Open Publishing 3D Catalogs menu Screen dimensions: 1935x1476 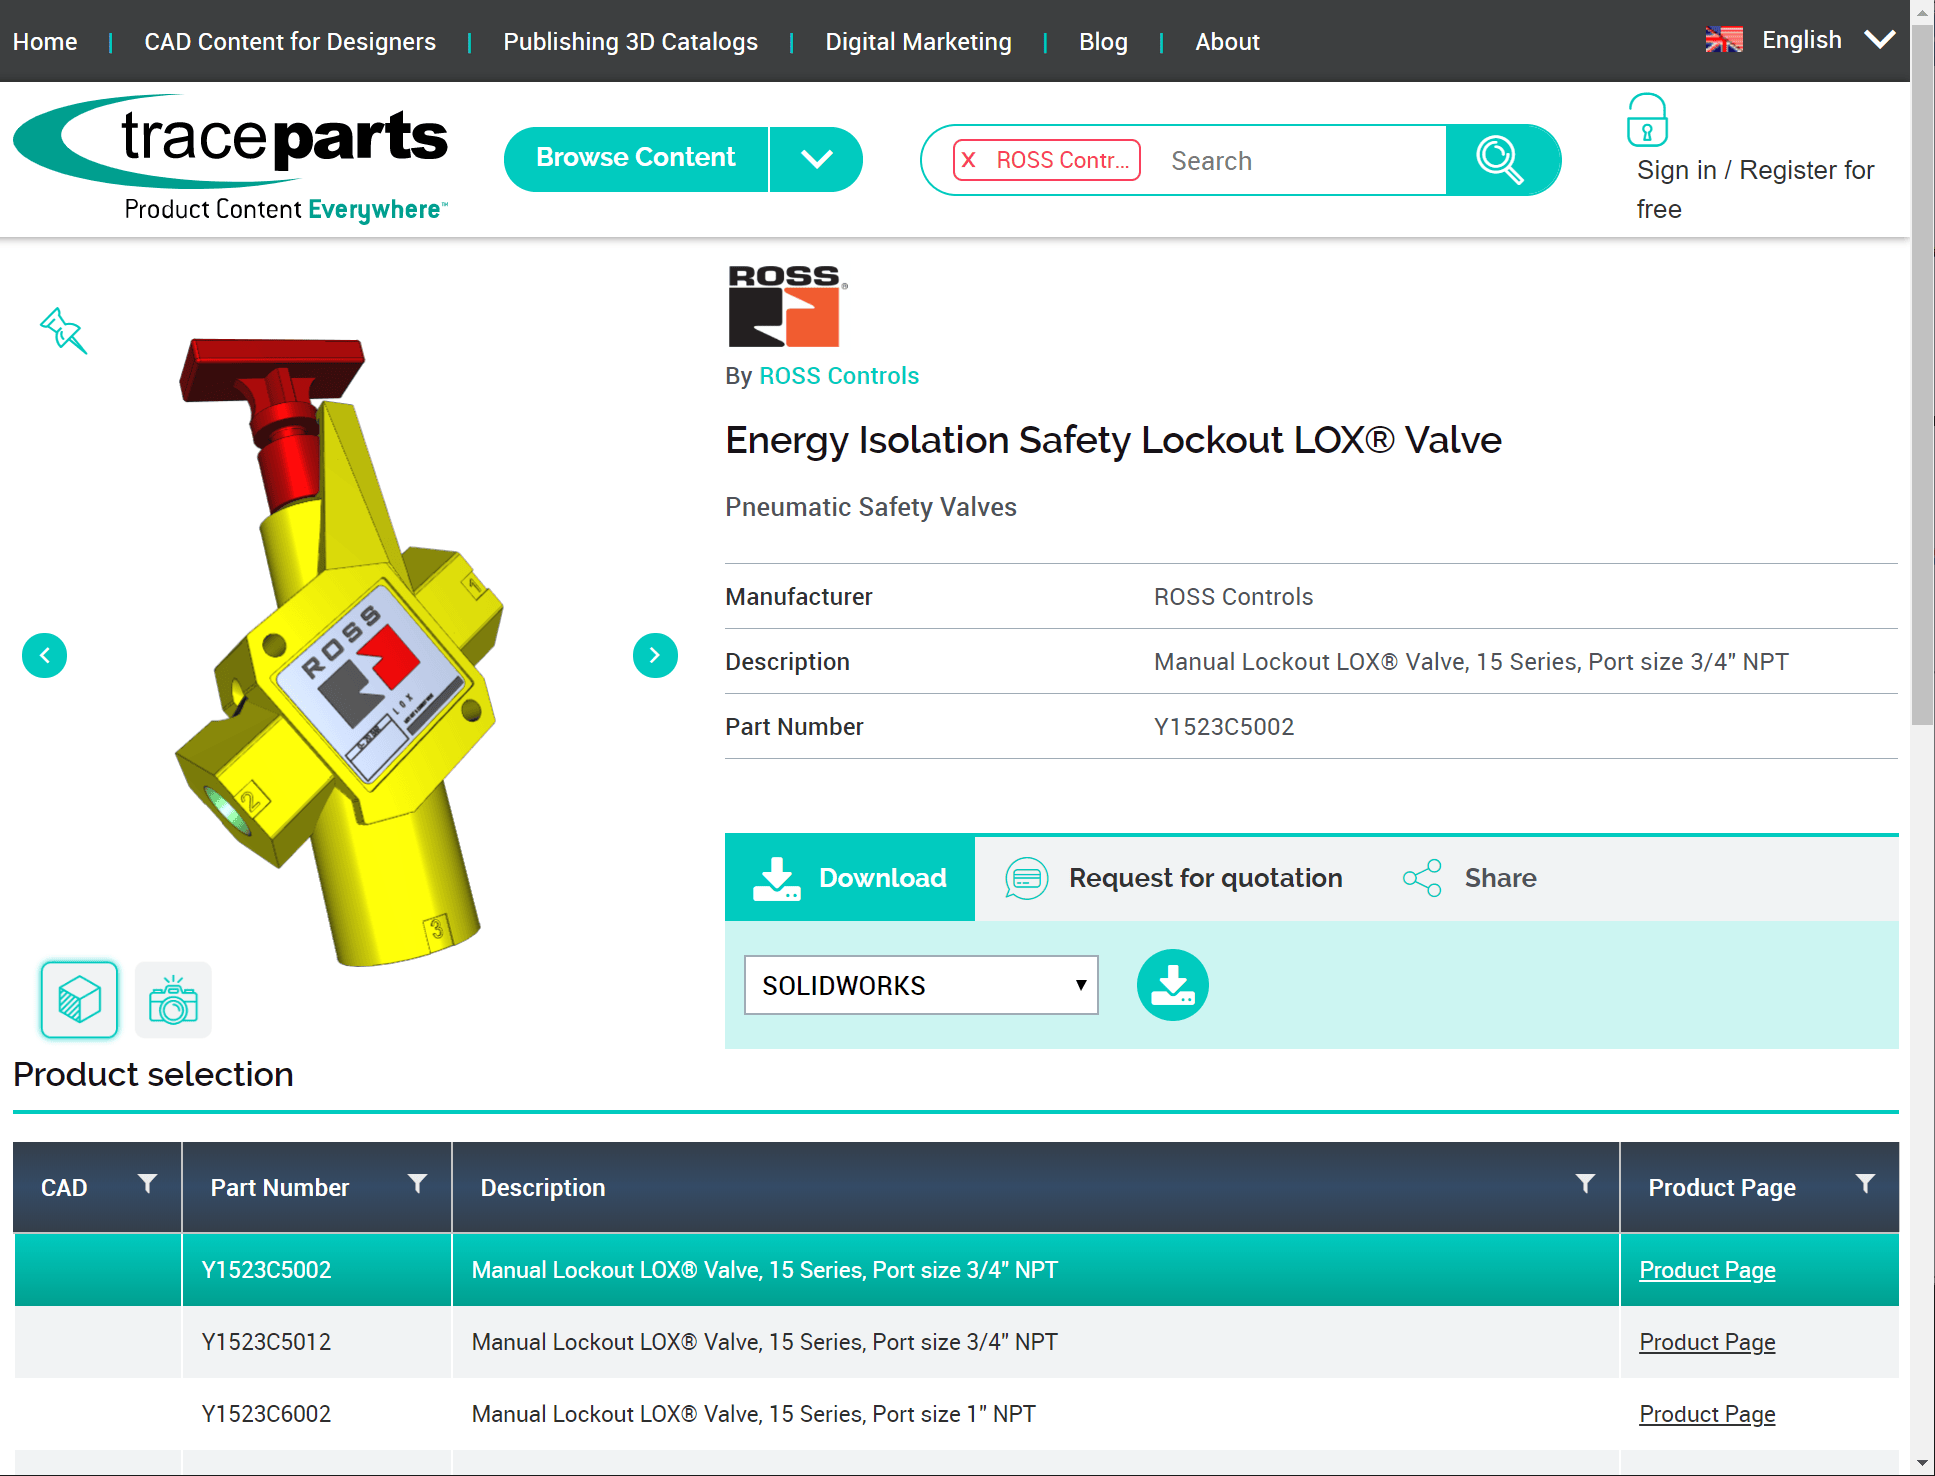630,42
